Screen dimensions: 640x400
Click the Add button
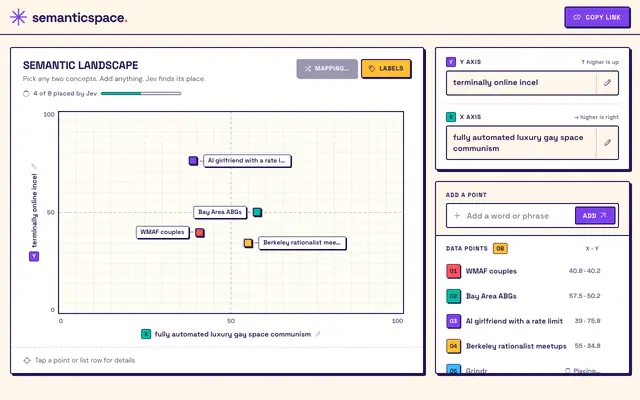point(595,216)
